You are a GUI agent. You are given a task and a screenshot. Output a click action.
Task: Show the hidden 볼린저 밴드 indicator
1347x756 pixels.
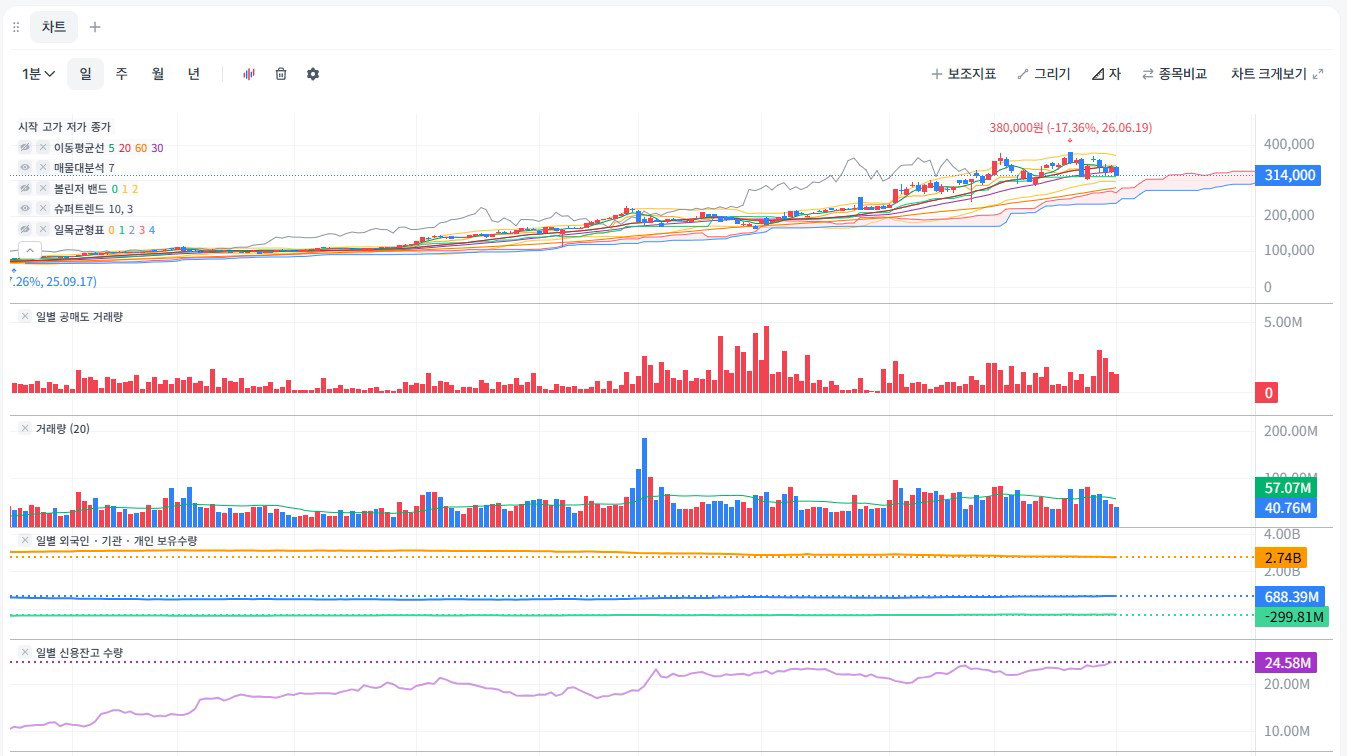coord(25,188)
